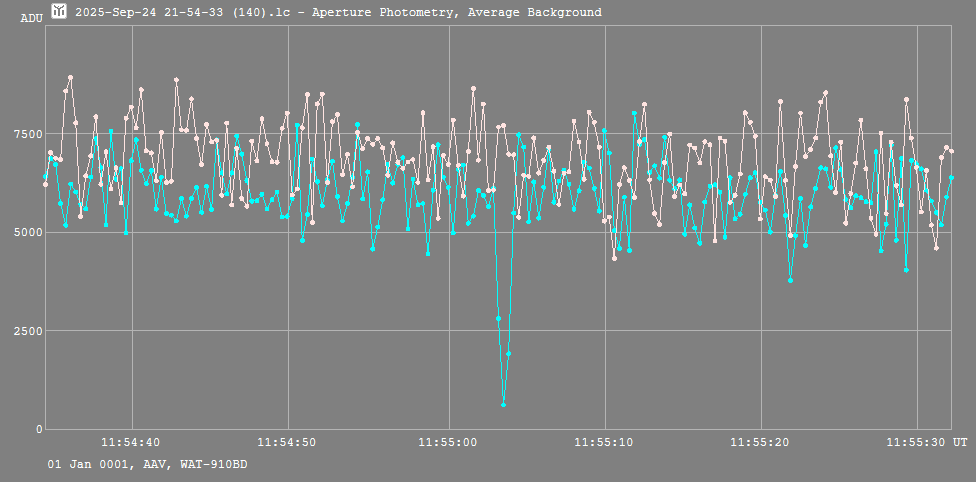Click the light curve icon in title

[60, 12]
